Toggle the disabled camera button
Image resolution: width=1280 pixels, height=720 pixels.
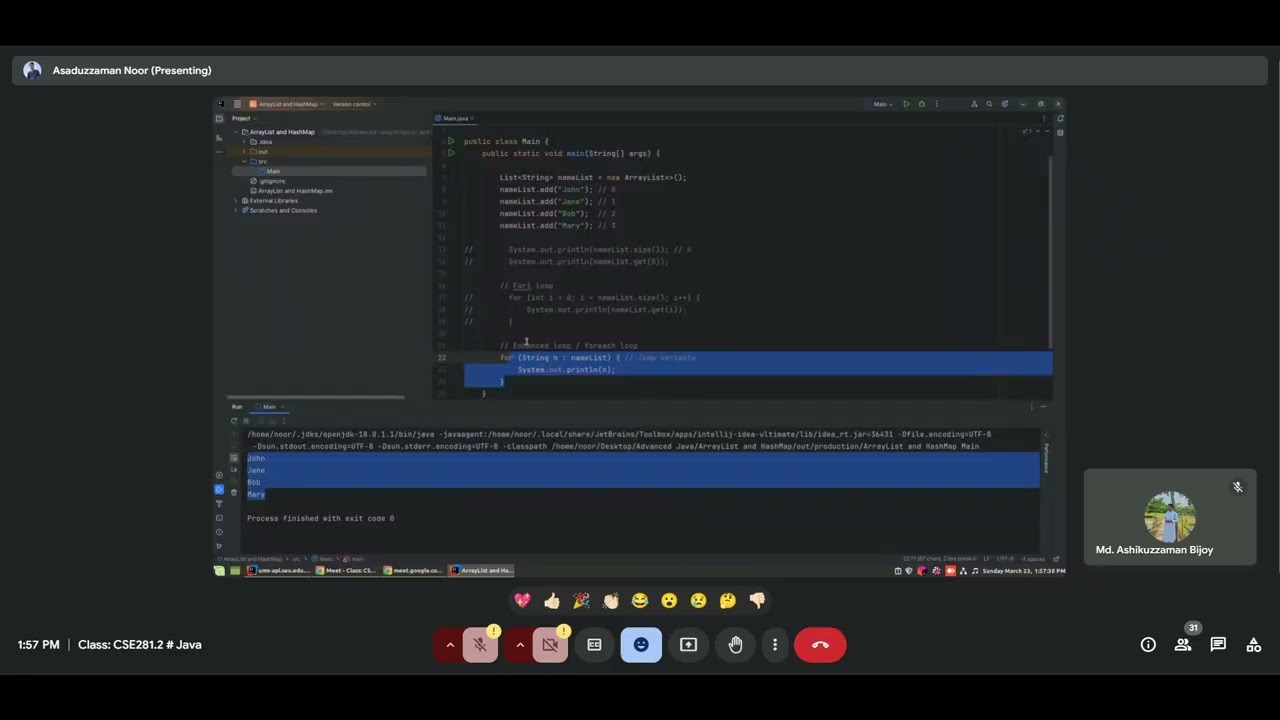point(550,645)
